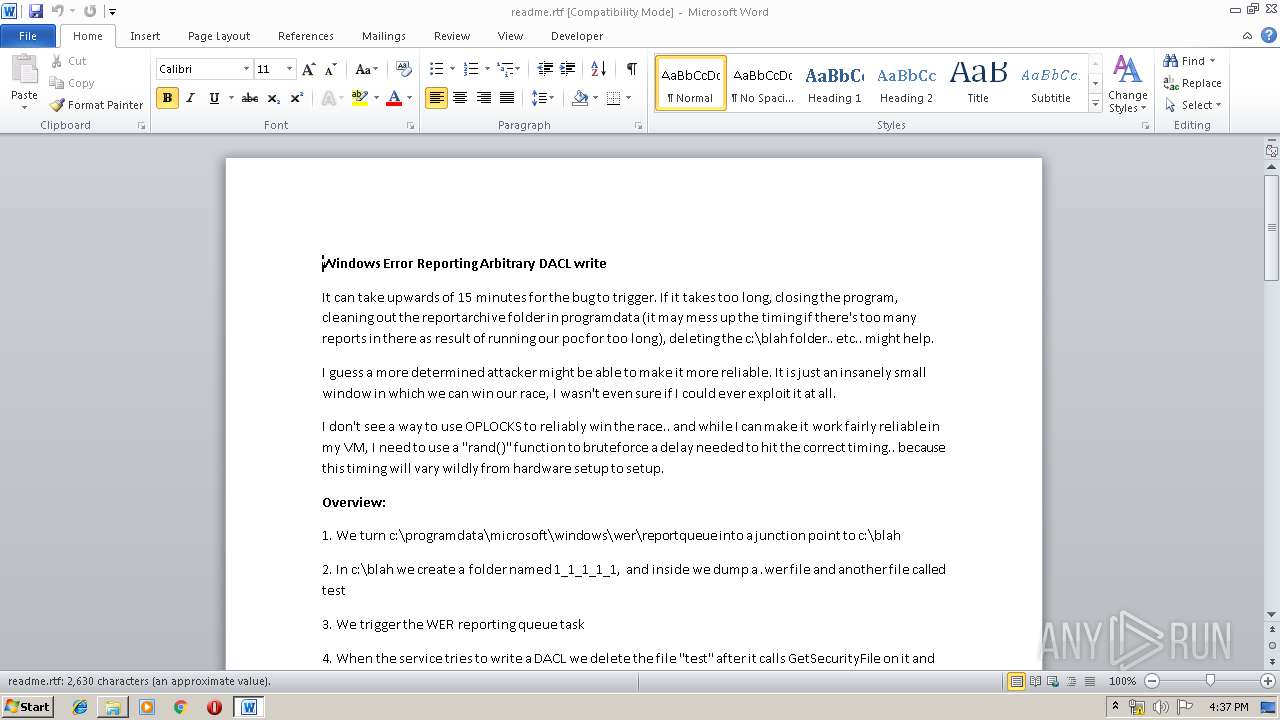The image size is (1280, 720).
Task: Click the Sort A-Z icon
Action: coord(599,69)
